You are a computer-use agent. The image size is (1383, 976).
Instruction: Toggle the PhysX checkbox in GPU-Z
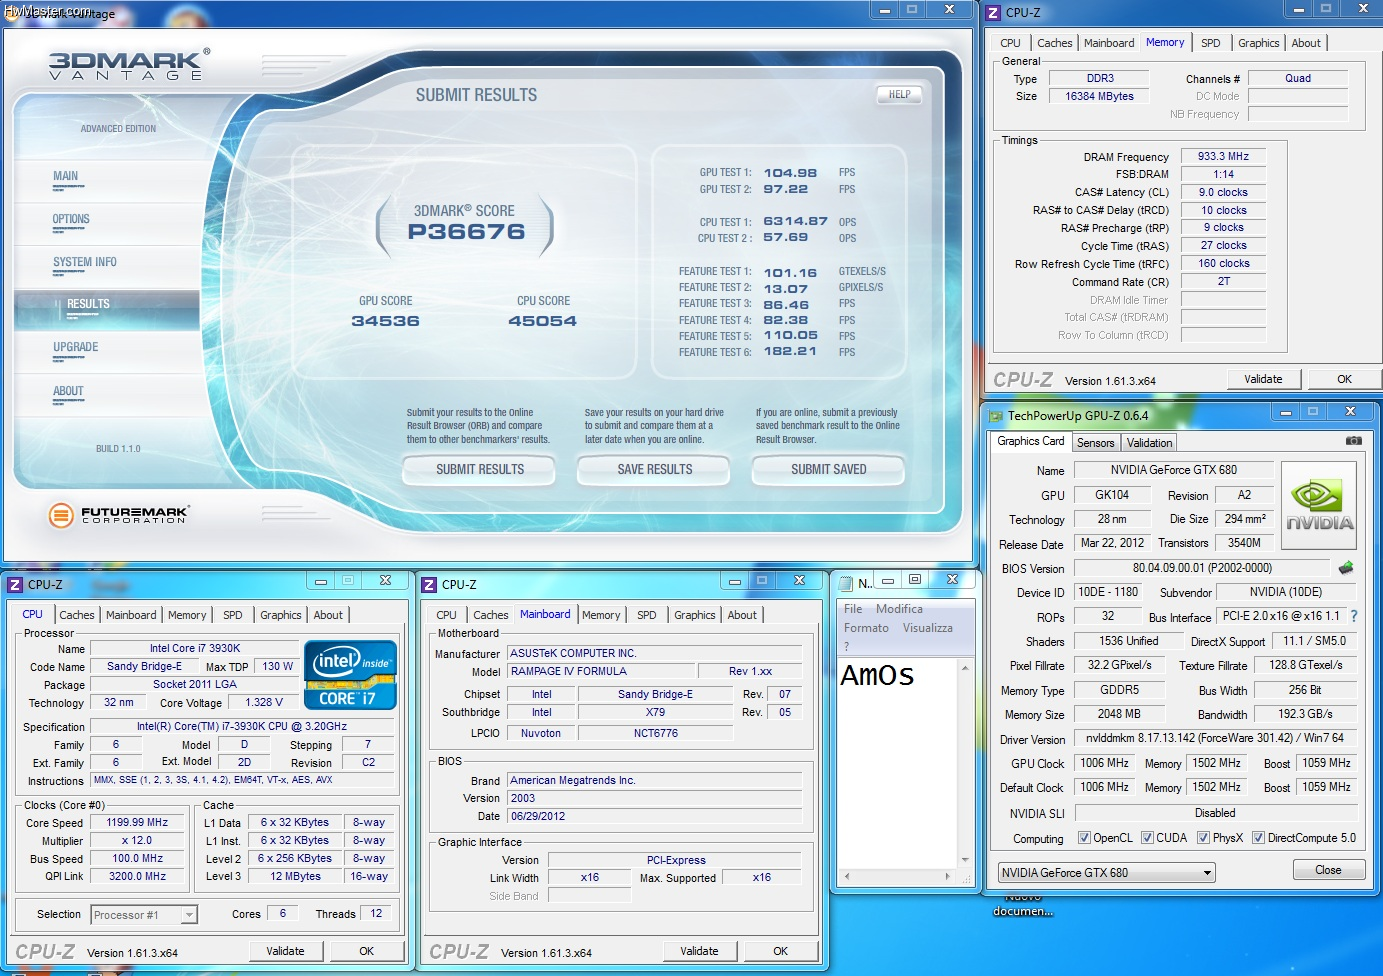(x=1203, y=838)
